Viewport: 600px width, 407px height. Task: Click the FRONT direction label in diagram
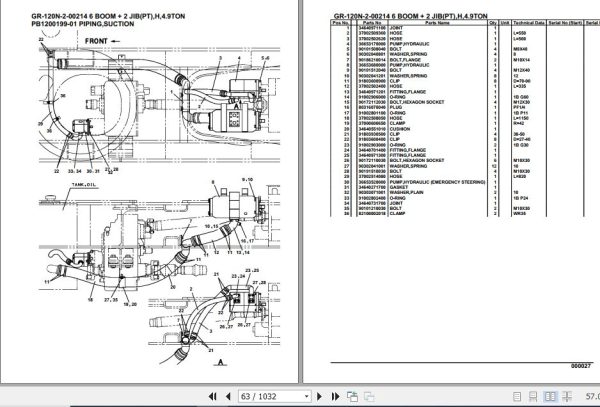click(x=96, y=41)
